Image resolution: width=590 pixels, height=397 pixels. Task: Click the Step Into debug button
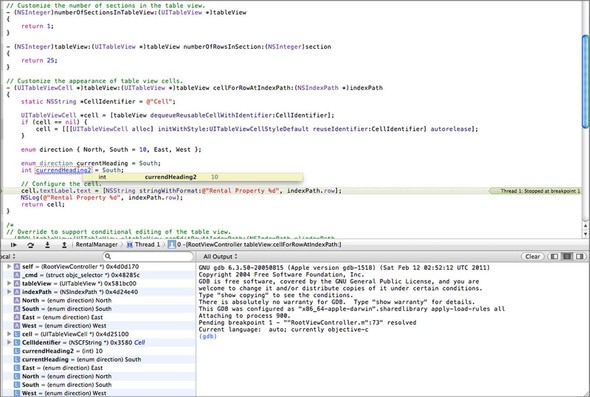pos(47,245)
